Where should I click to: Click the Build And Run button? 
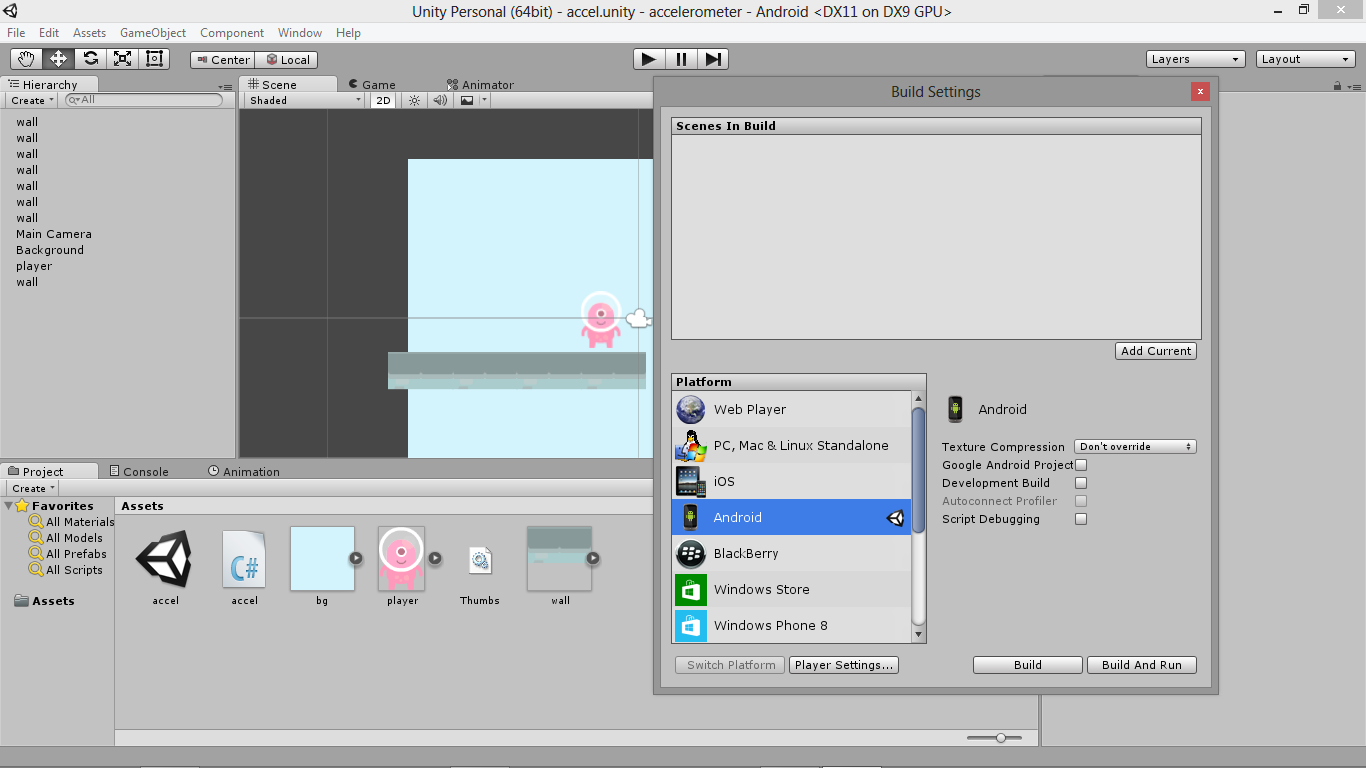1141,664
